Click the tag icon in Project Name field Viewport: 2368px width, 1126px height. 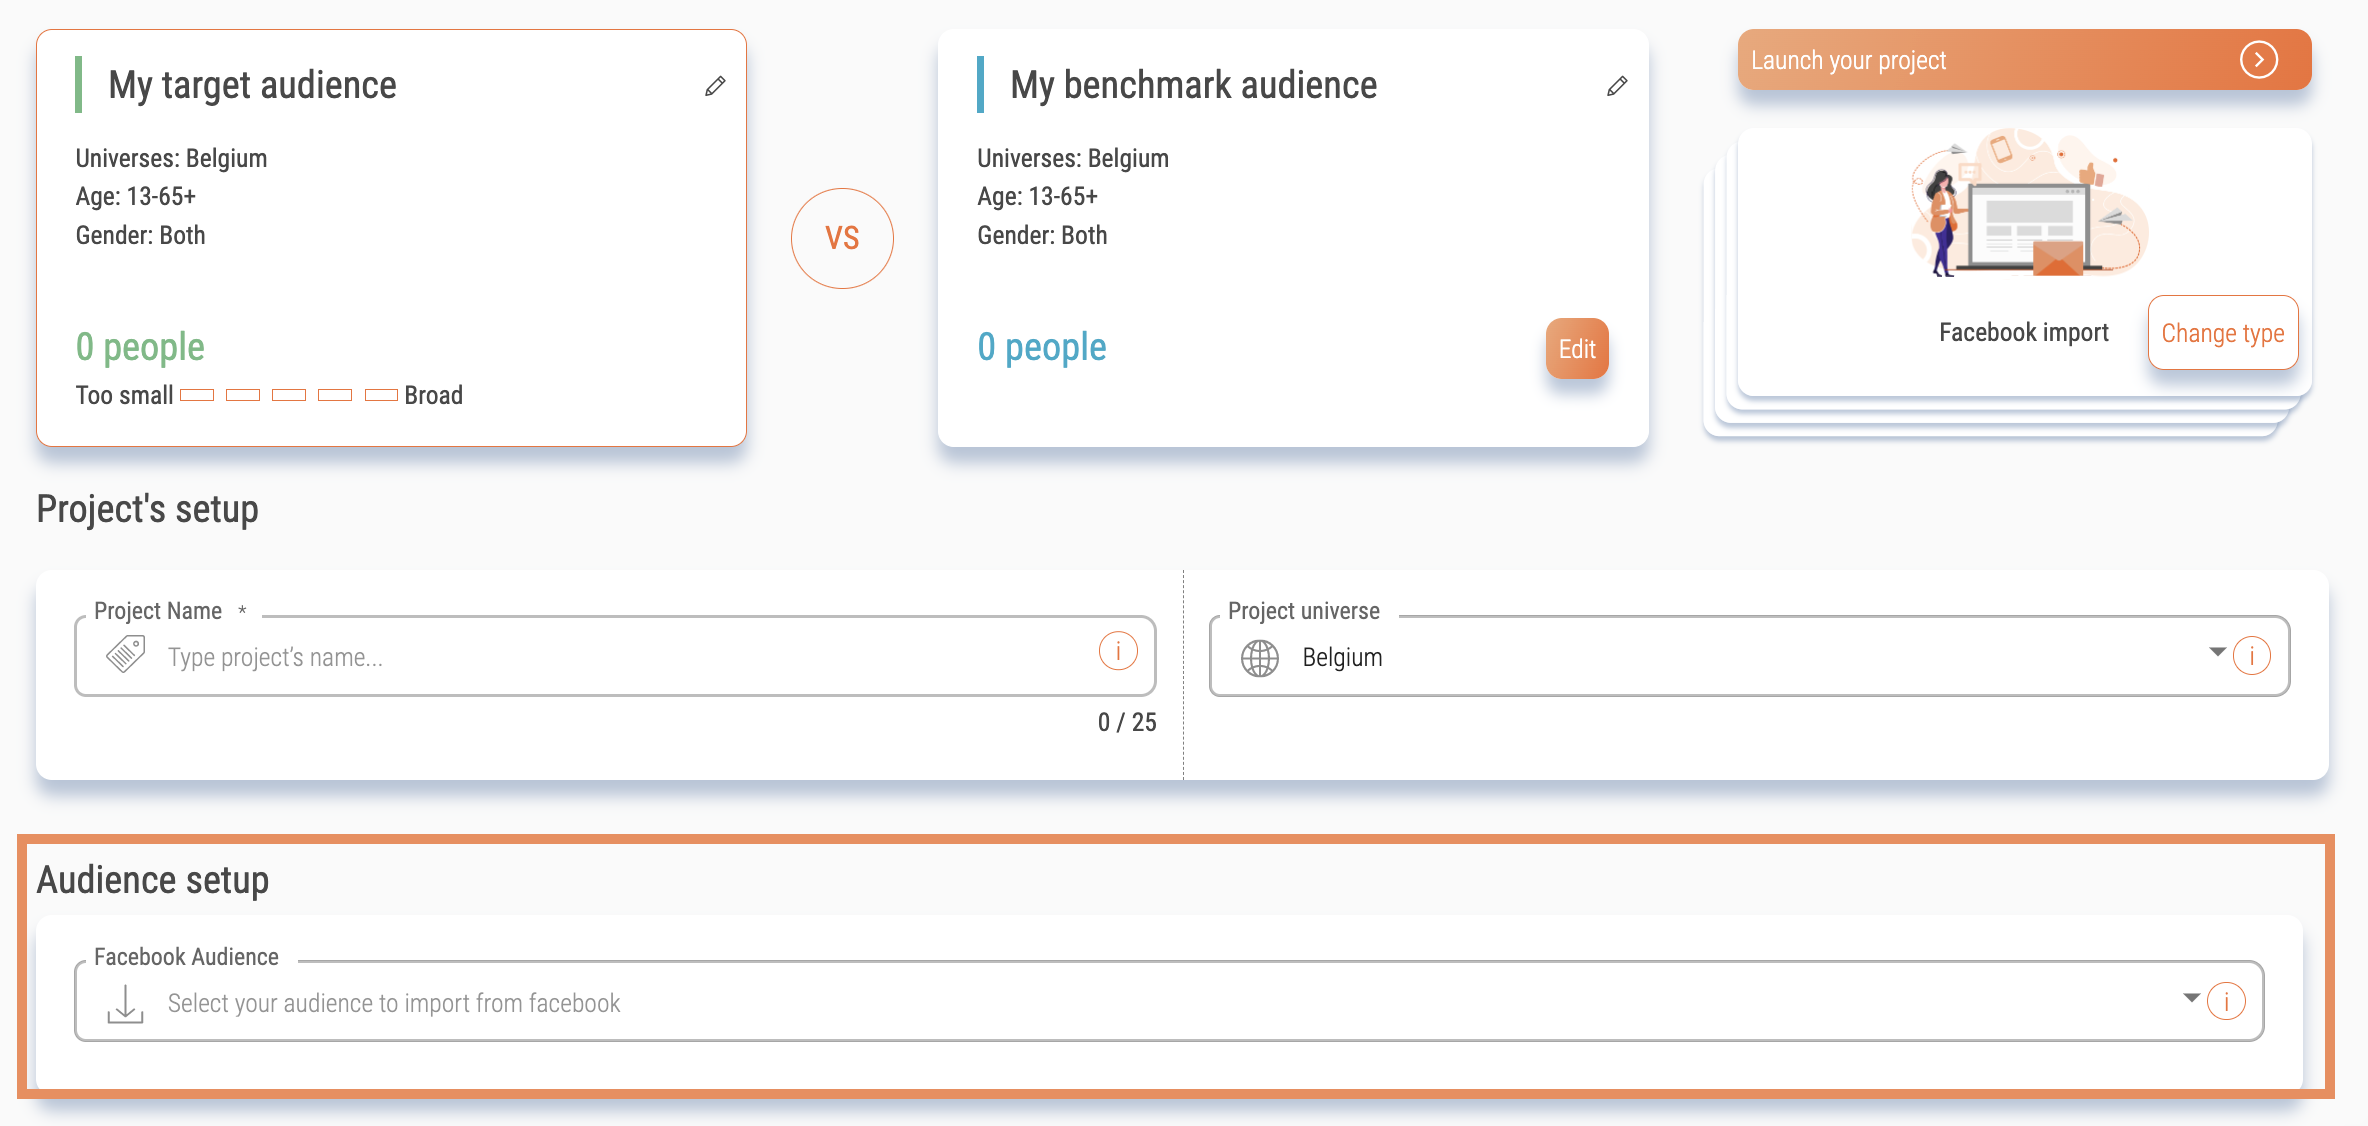(x=126, y=655)
